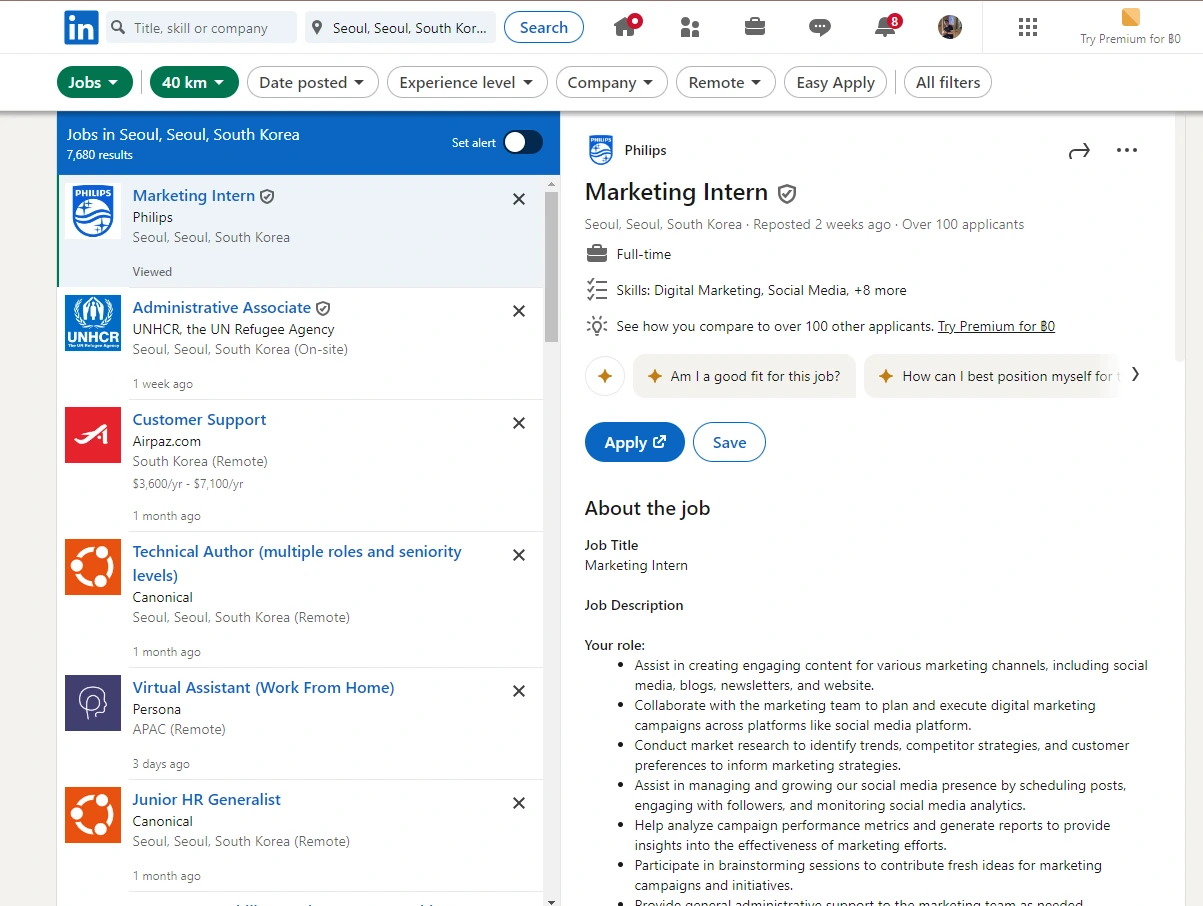Click the Airpaz.com red logo
This screenshot has height=906, width=1203.
pyautogui.click(x=93, y=435)
